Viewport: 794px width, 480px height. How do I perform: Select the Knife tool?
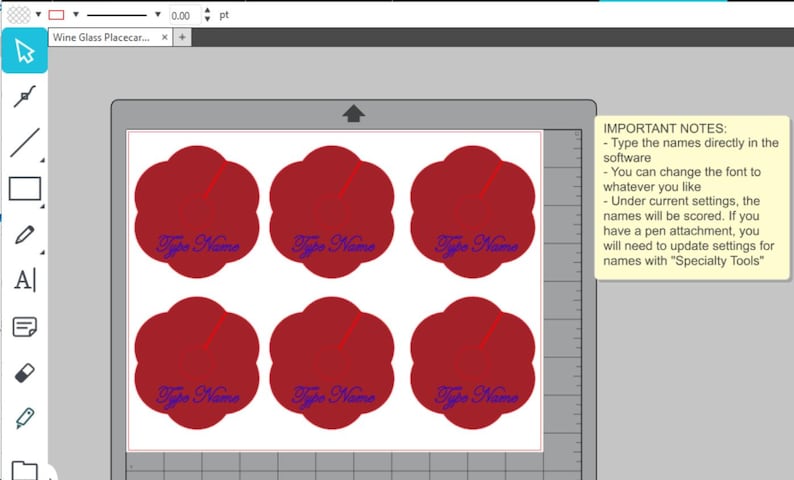24,418
